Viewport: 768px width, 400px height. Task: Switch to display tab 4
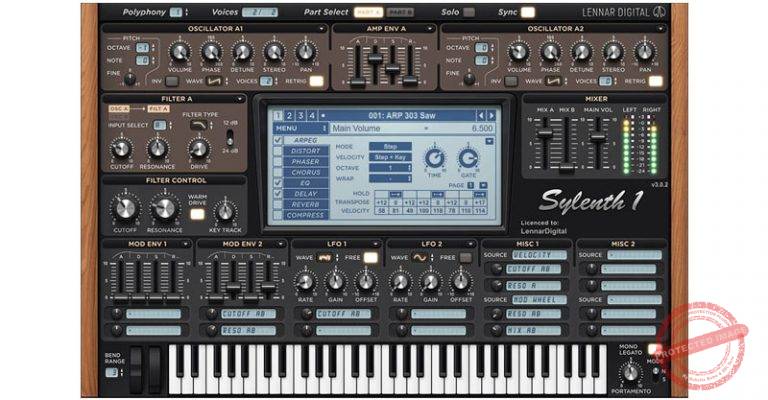click(x=312, y=116)
